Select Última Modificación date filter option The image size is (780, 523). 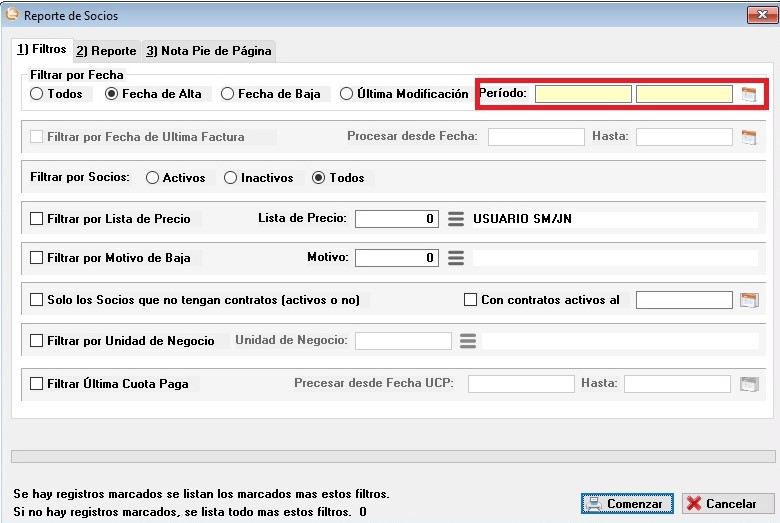pyautogui.click(x=346, y=94)
